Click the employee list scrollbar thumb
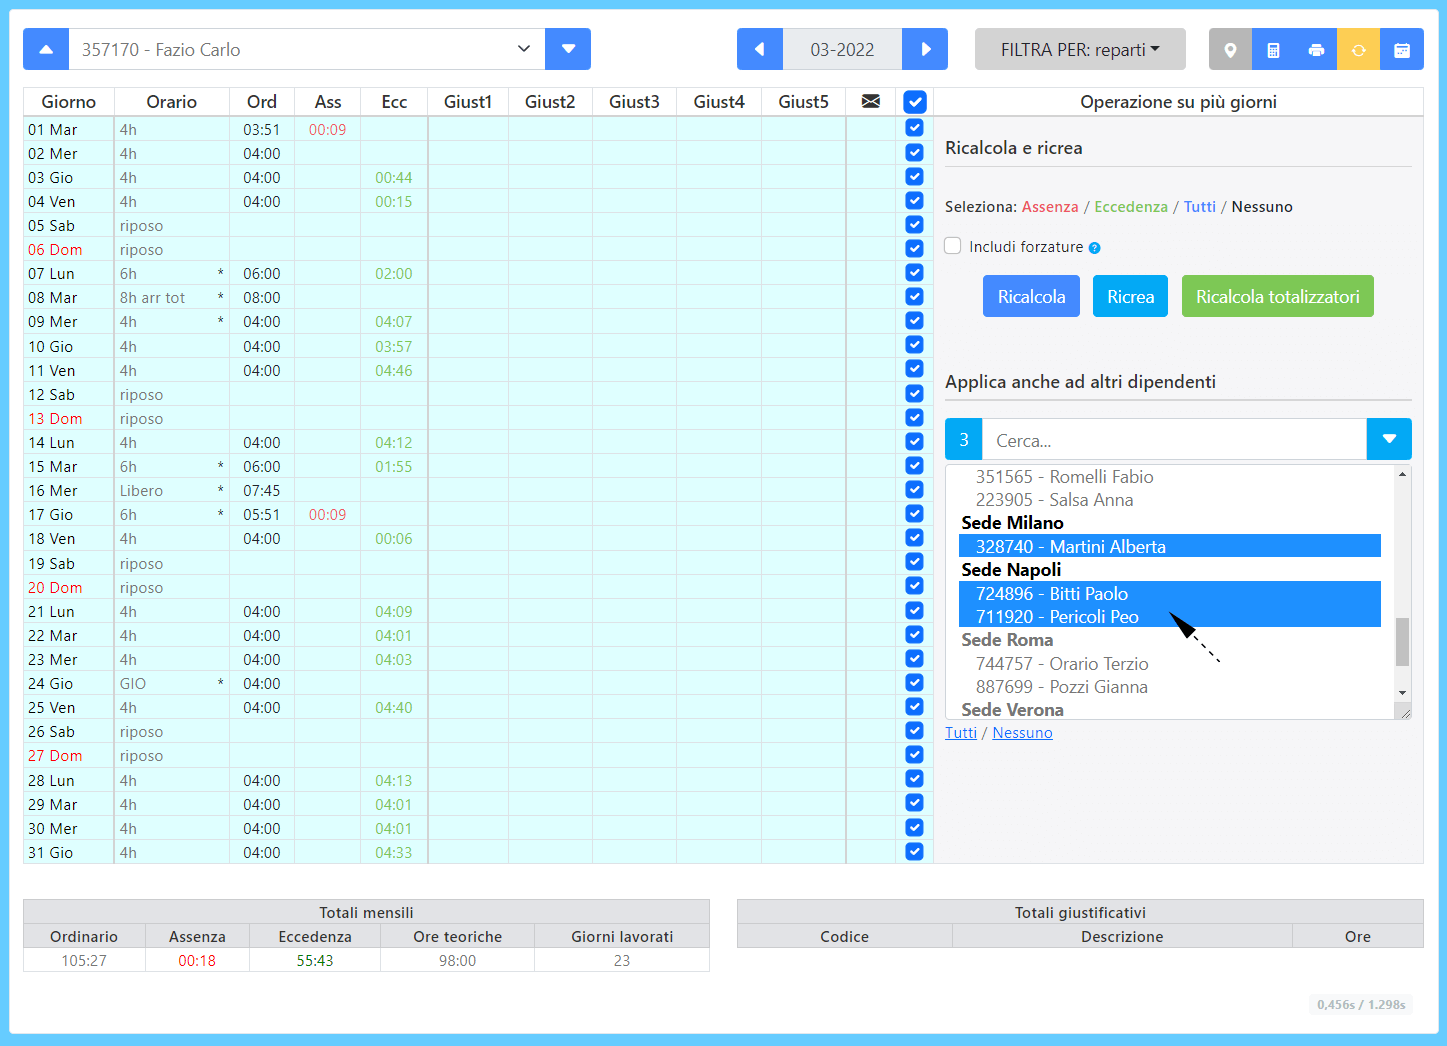 click(1402, 641)
